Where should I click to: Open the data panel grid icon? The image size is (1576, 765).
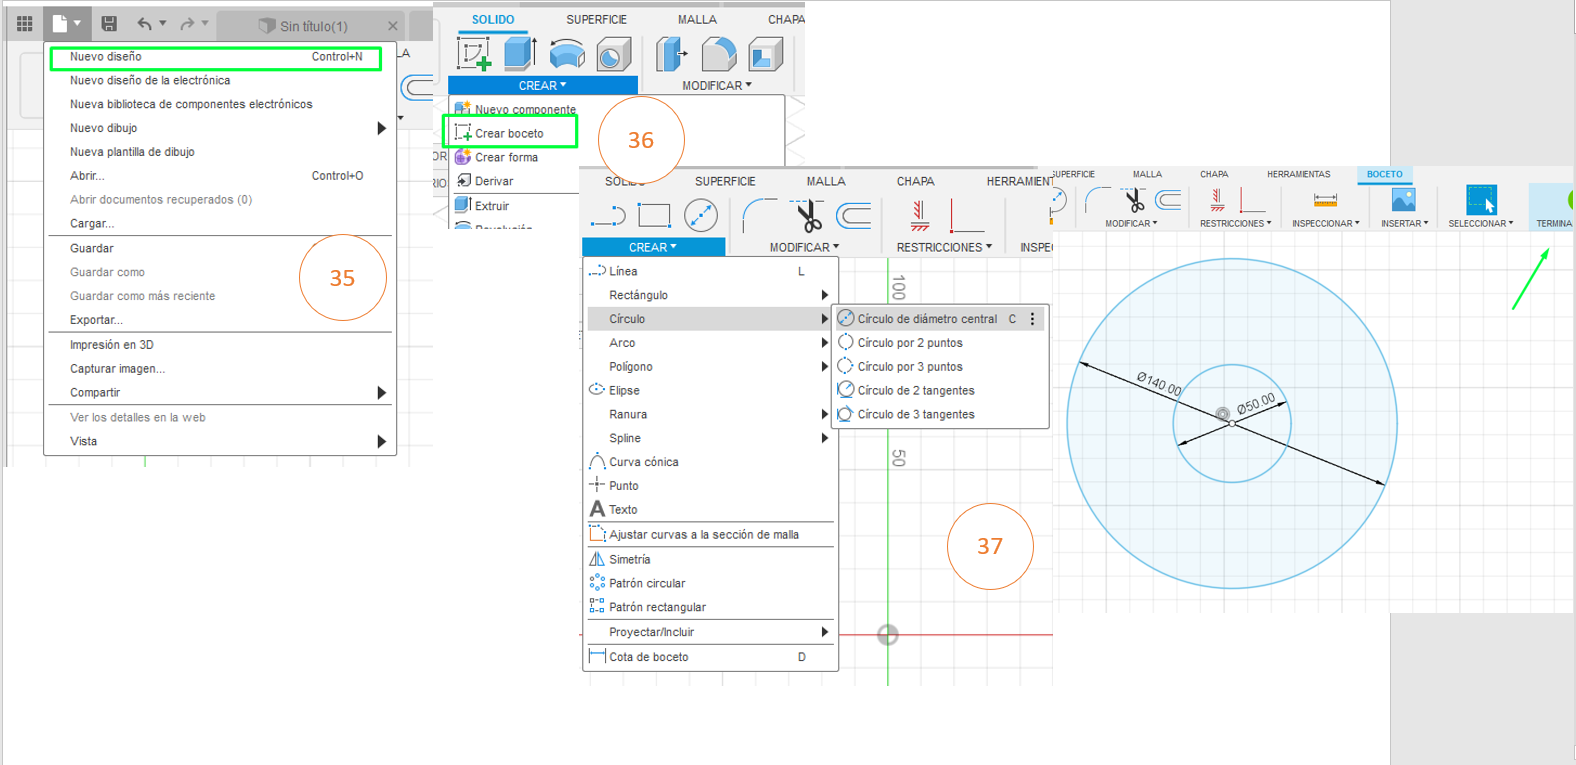tap(25, 23)
